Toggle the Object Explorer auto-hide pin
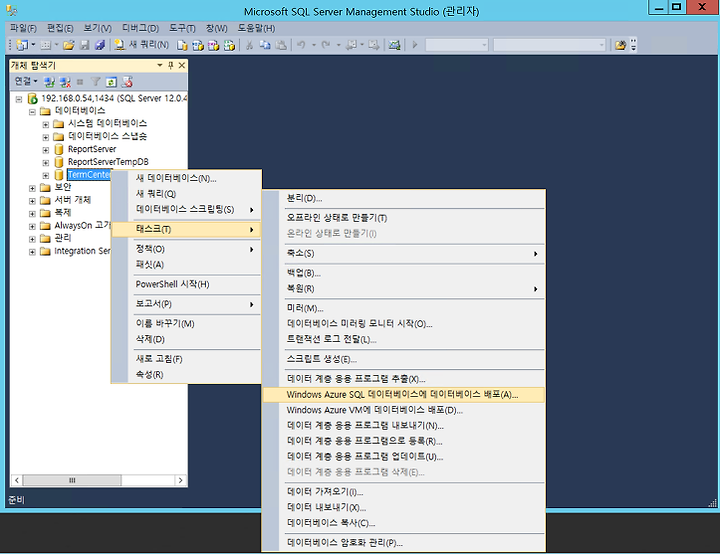720x554 pixels. point(171,66)
